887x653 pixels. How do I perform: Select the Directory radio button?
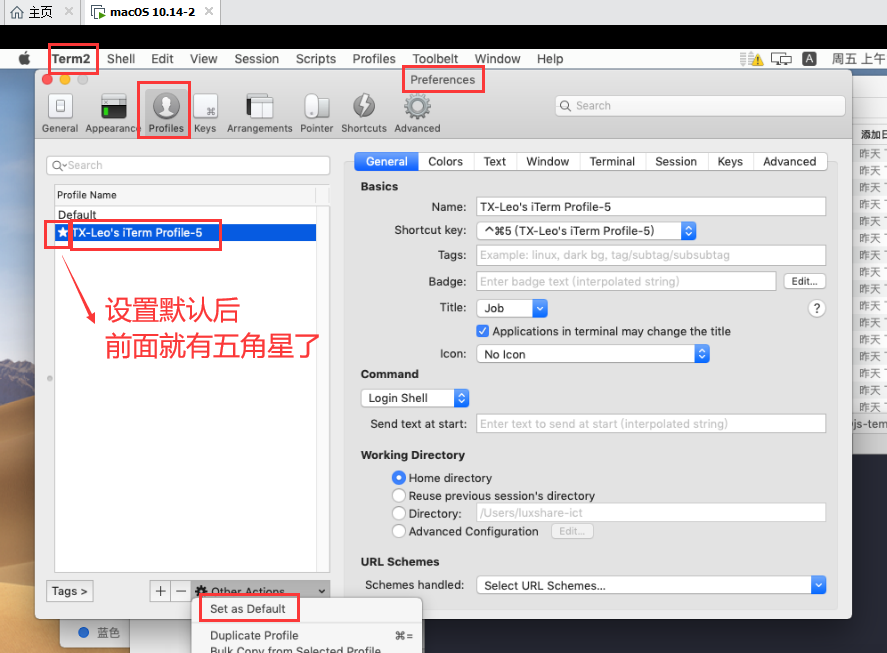tap(399, 513)
